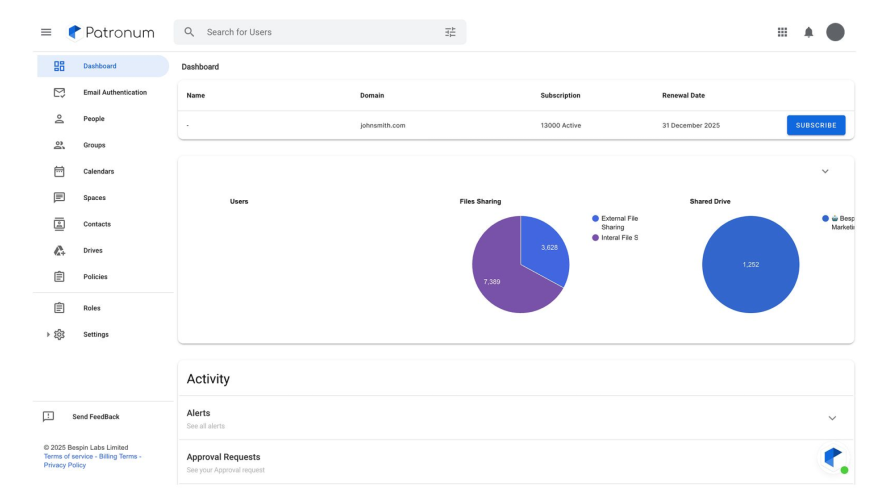The image size is (889, 500).
Task: Go to Email Authentication page
Action: (x=114, y=92)
